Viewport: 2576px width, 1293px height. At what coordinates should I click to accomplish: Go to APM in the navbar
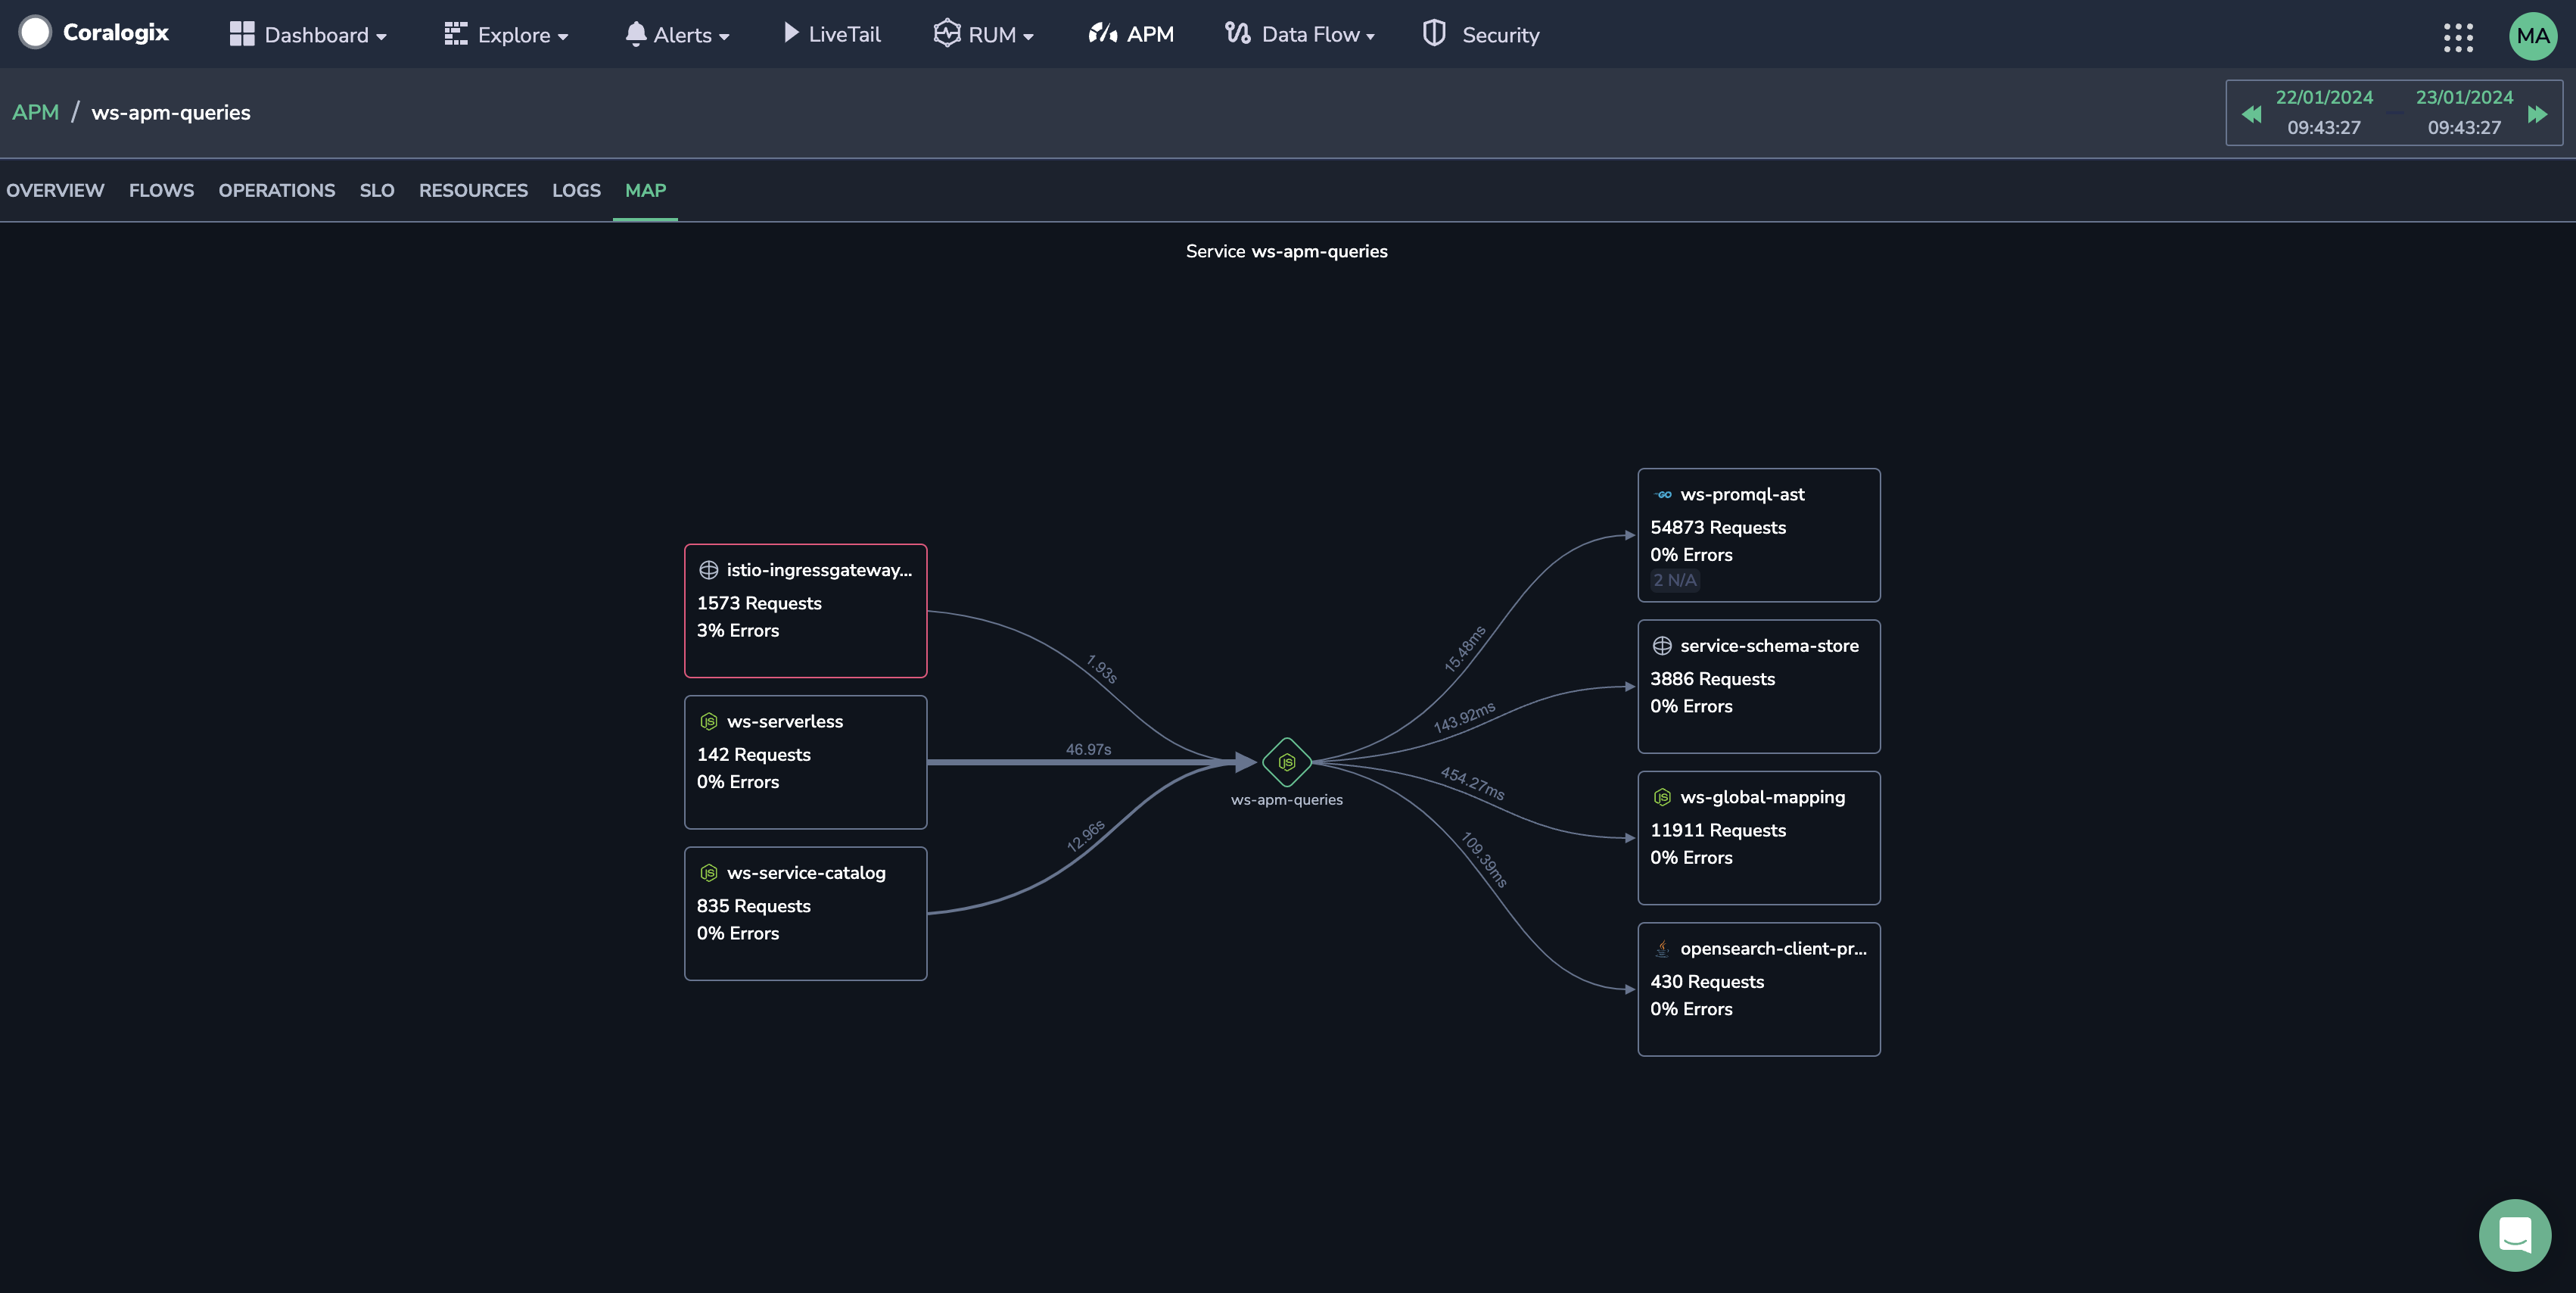point(1131,34)
